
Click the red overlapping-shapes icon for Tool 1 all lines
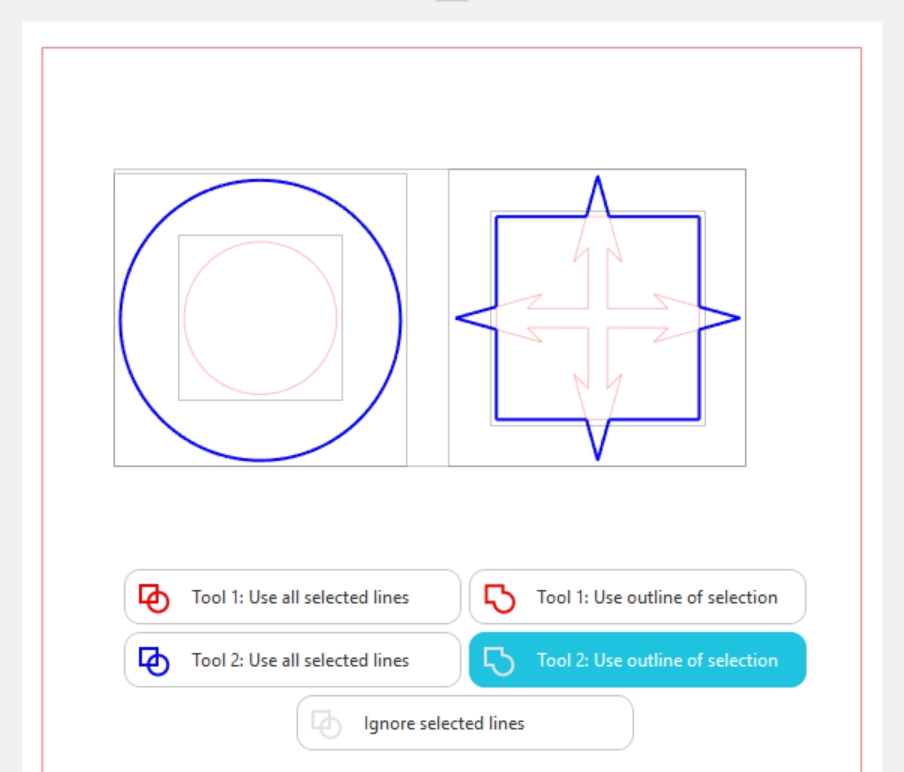(153, 598)
